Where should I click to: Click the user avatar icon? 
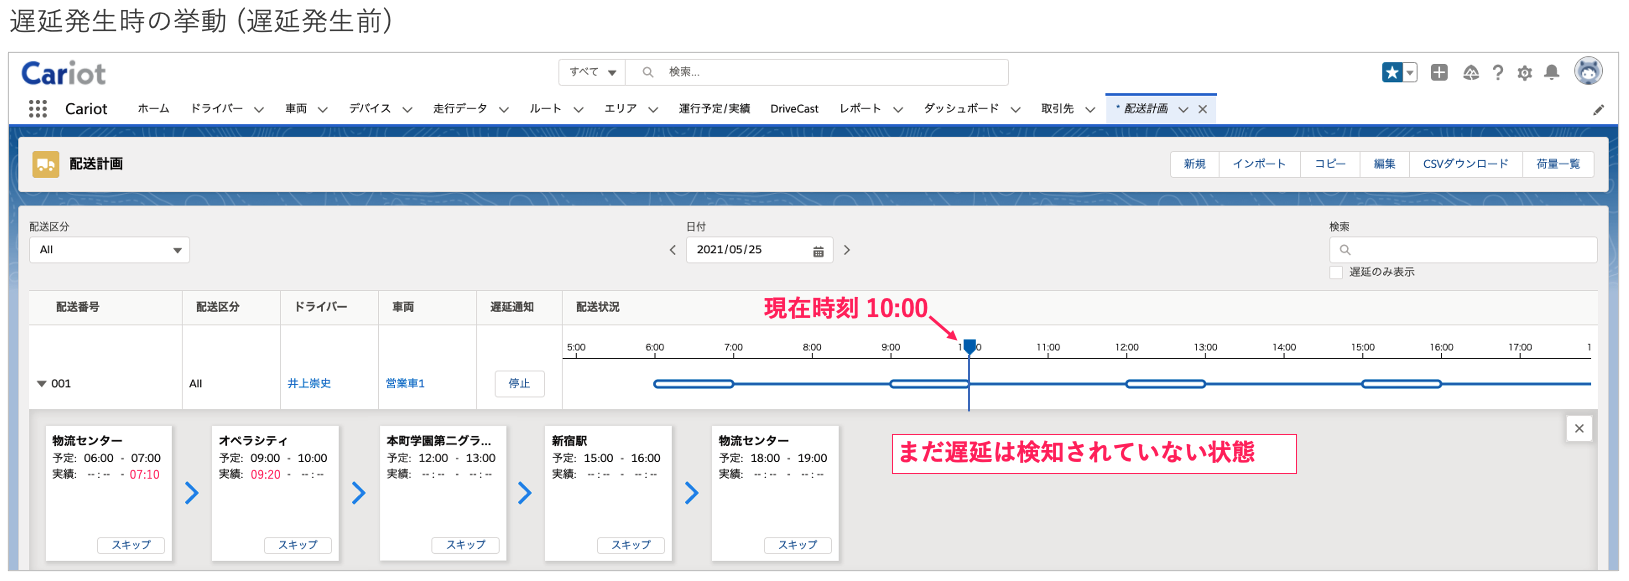(1588, 71)
